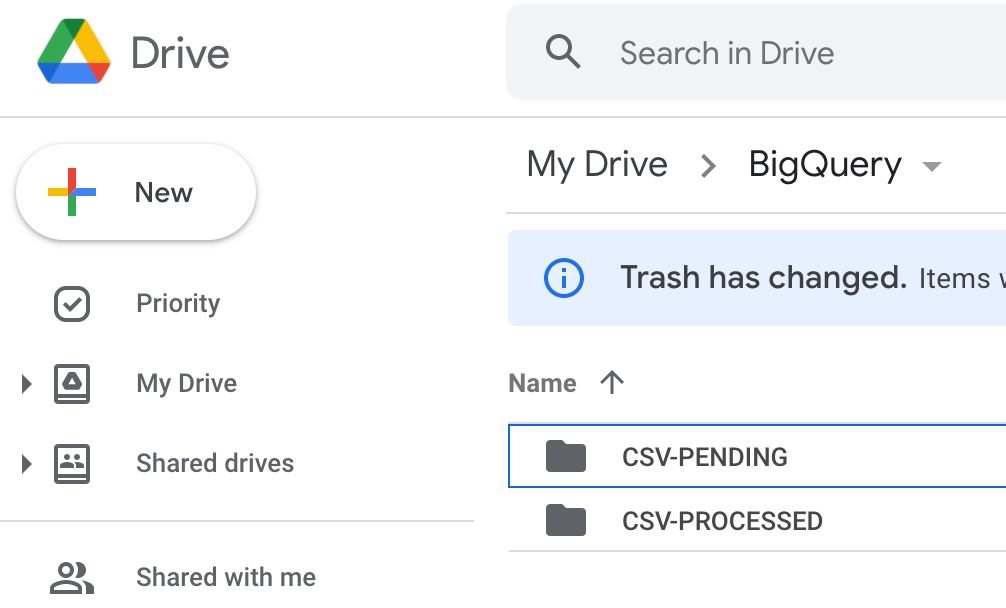Viewport: 1006px width, 608px height.
Task: Click the info icon in the Trash banner
Action: (563, 278)
